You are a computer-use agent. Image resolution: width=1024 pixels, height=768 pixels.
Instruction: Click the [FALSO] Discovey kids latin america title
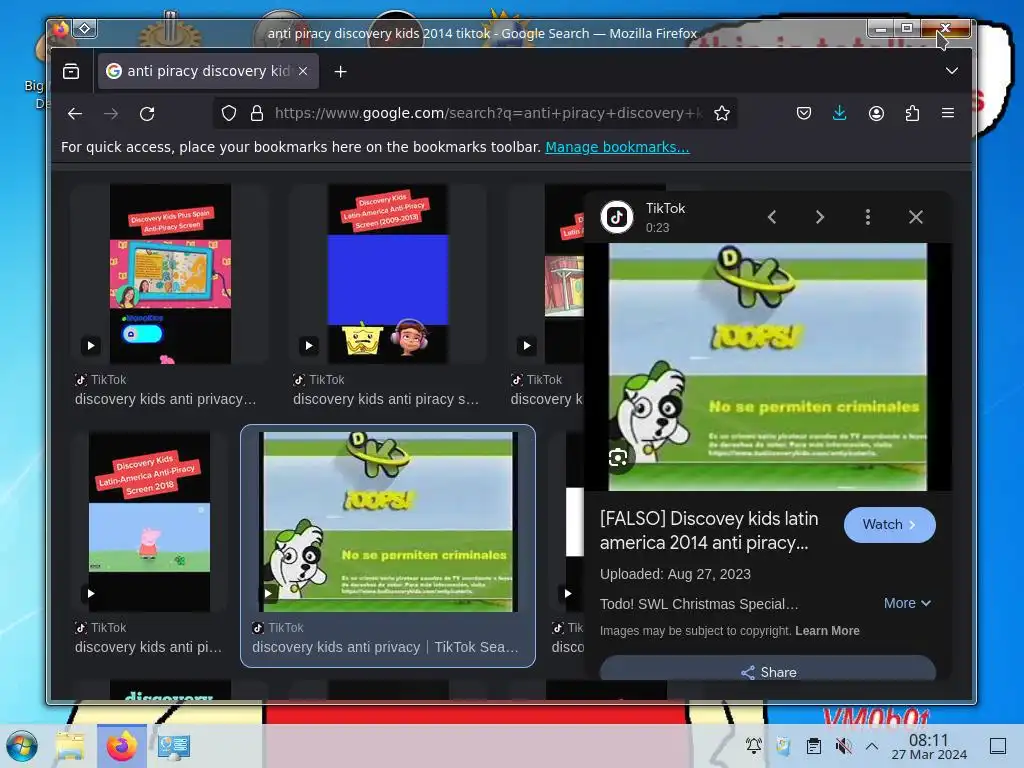pos(709,530)
